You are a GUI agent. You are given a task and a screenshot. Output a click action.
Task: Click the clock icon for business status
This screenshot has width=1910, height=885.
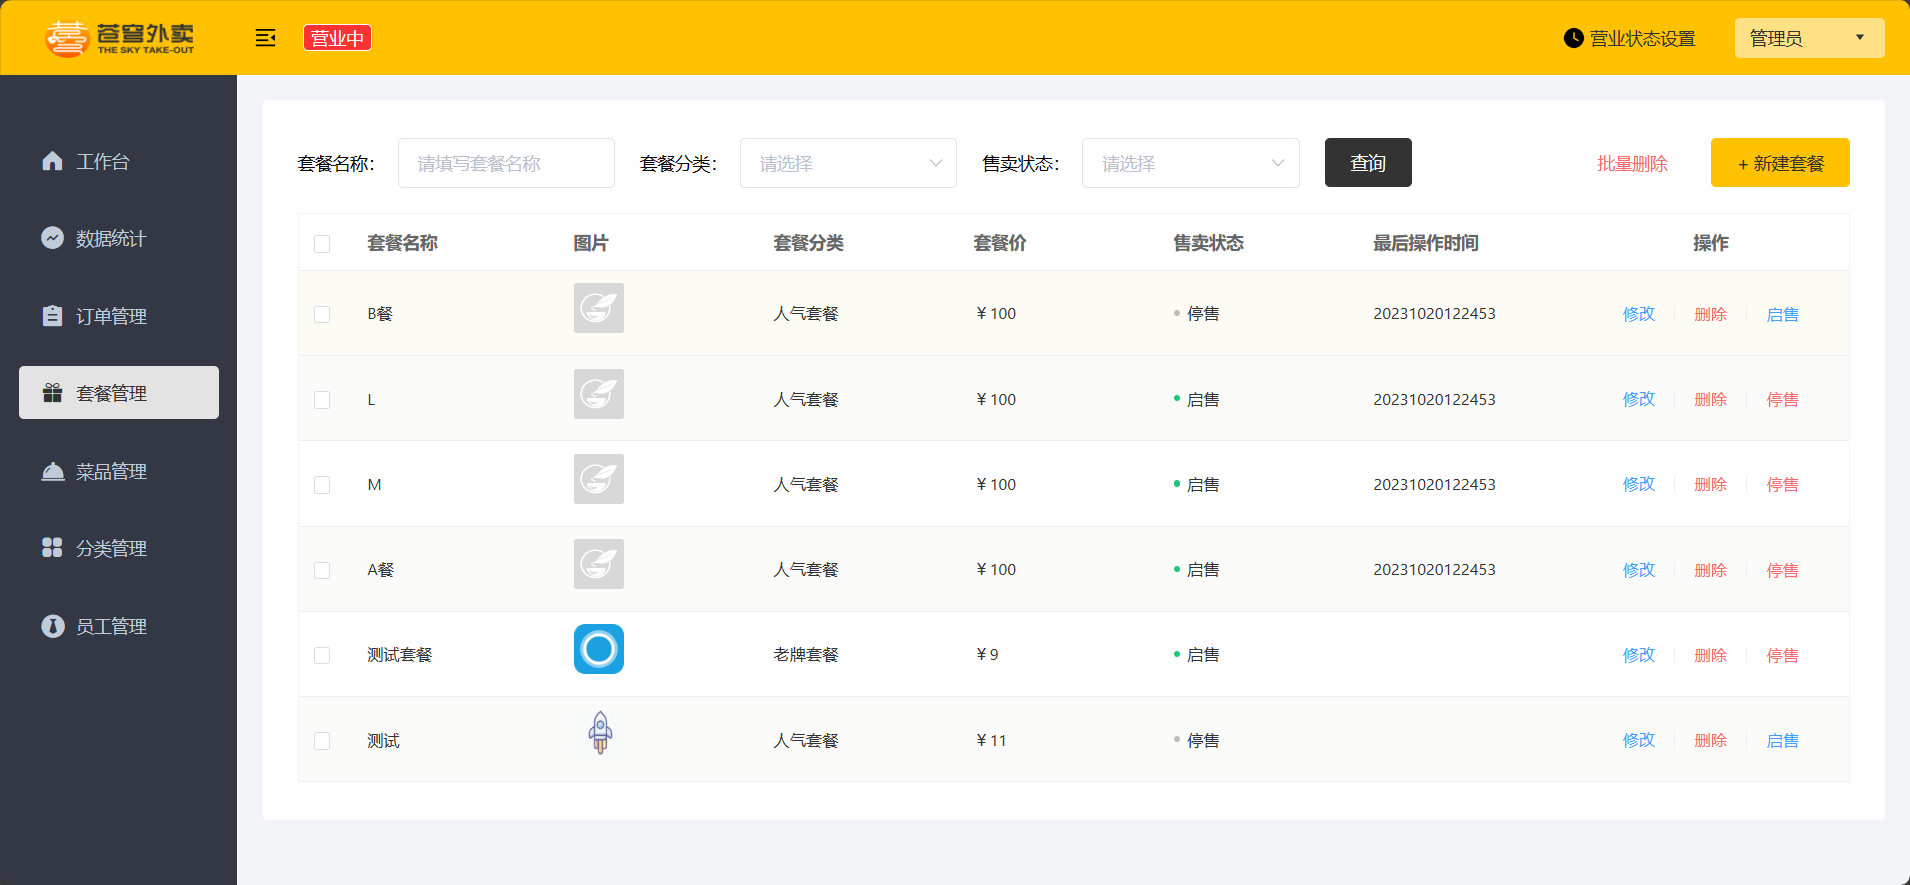pyautogui.click(x=1573, y=38)
